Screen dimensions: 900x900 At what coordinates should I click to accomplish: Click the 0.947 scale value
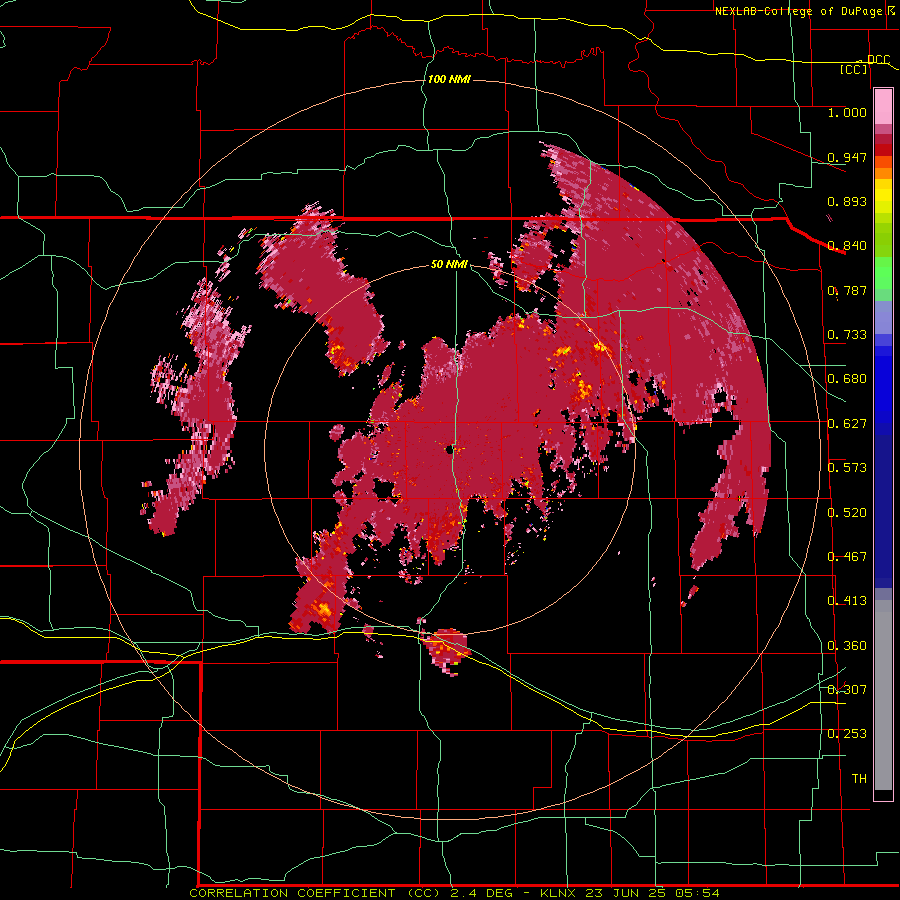[x=847, y=157]
